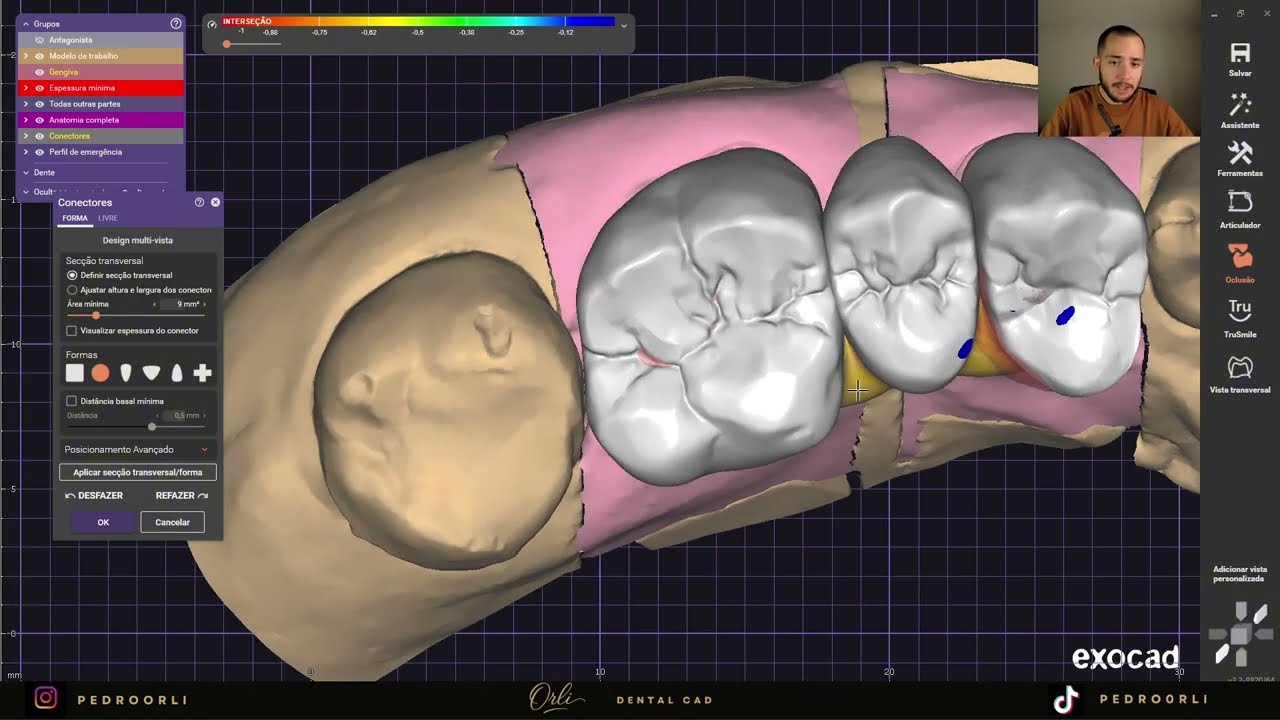The height and width of the screenshot is (720, 1280).
Task: Switch to the FORMA tab
Action: point(75,218)
